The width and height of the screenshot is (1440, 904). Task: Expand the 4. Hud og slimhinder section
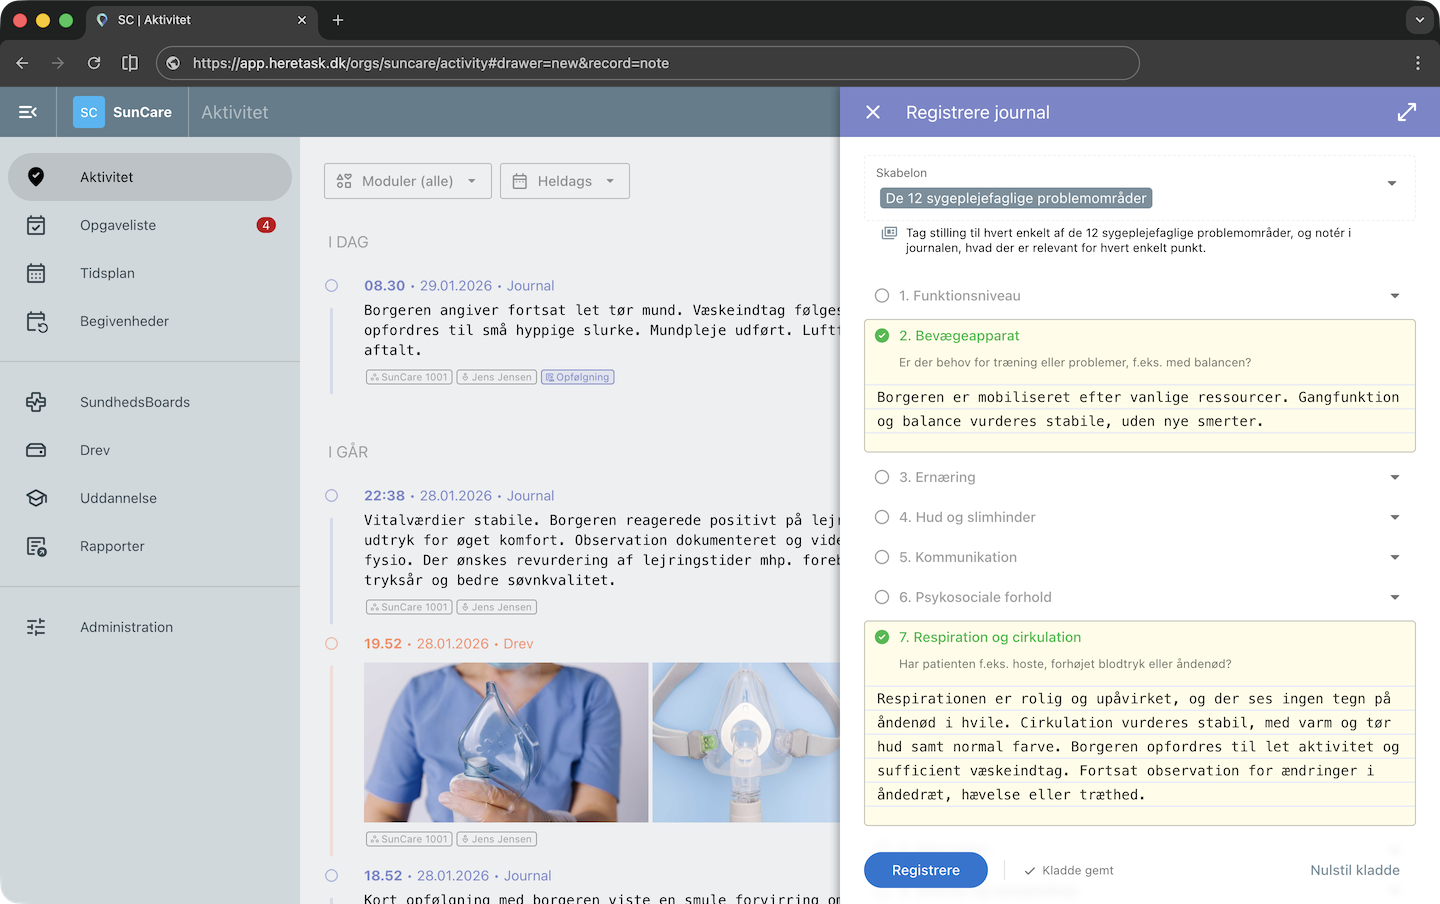[1395, 517]
